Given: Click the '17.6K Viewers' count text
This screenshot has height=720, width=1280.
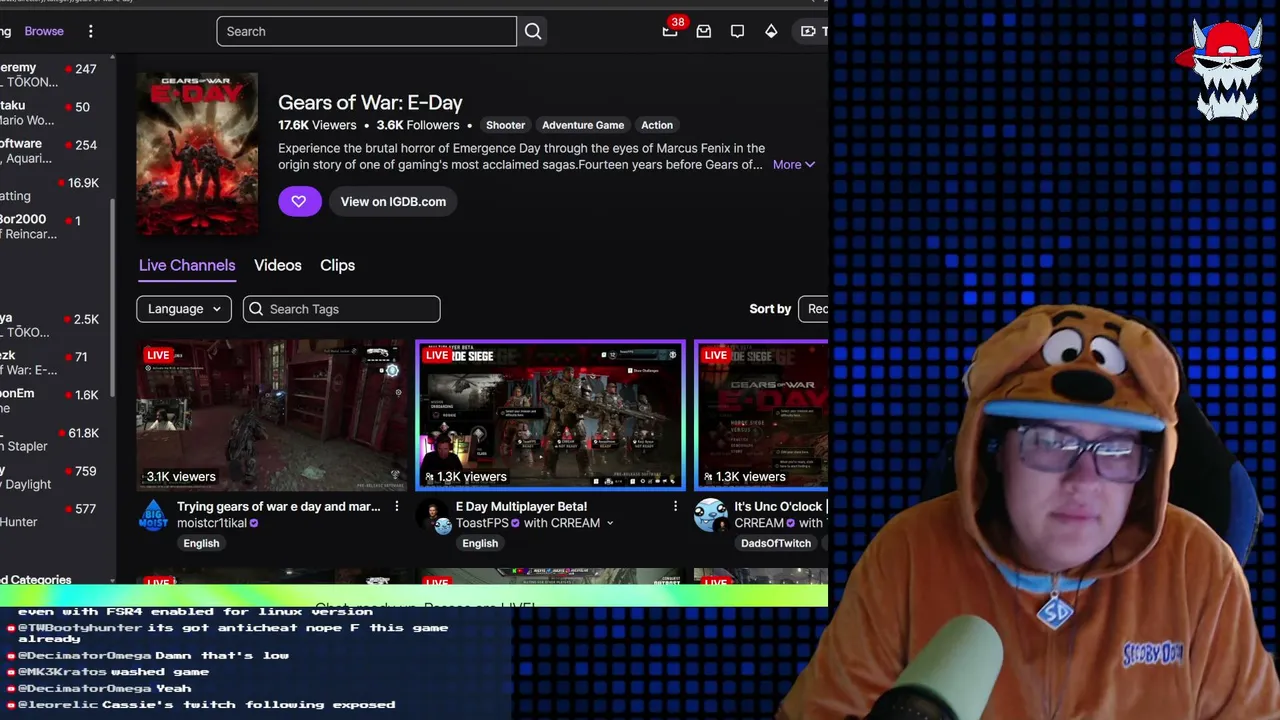Looking at the screenshot, I should click(x=317, y=125).
